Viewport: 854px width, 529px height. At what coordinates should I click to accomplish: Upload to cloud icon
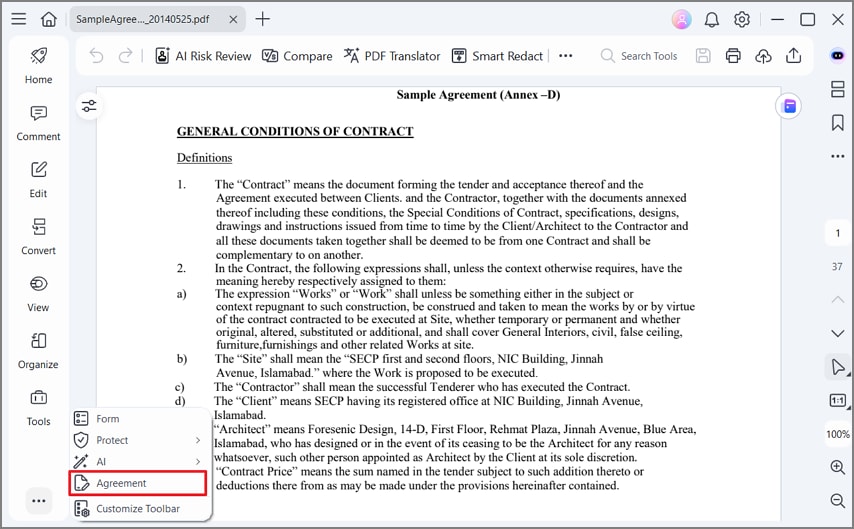tap(763, 56)
